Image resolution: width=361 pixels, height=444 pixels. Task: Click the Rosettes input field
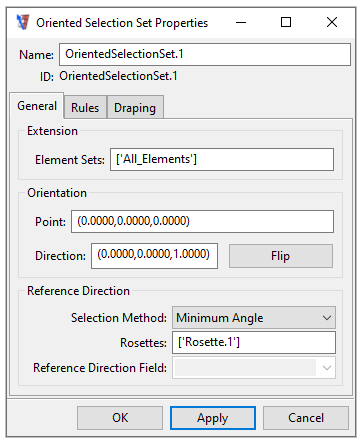click(x=254, y=342)
